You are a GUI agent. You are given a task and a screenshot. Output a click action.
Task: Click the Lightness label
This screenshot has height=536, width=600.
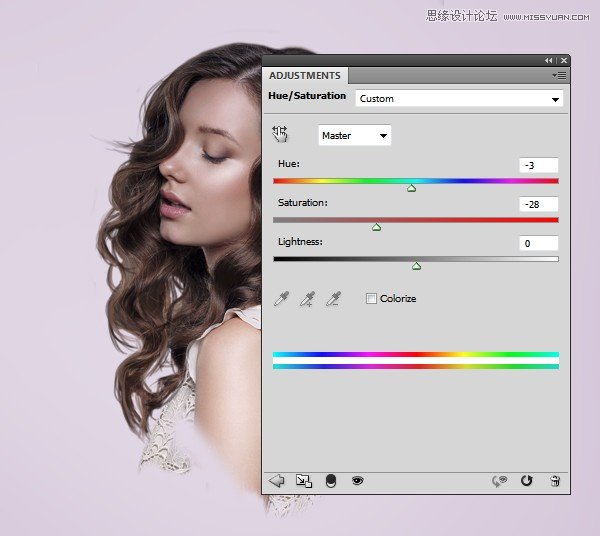(300, 242)
